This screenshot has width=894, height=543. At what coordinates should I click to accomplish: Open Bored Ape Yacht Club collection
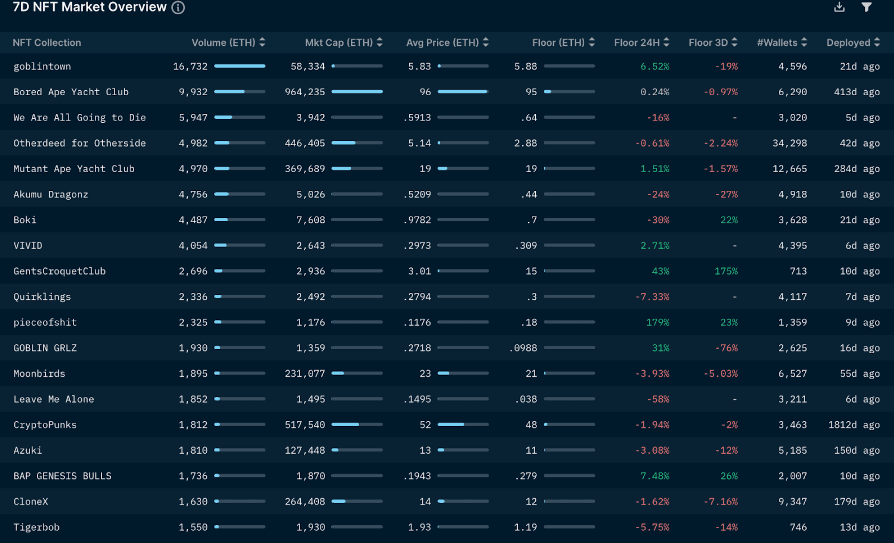coord(71,92)
